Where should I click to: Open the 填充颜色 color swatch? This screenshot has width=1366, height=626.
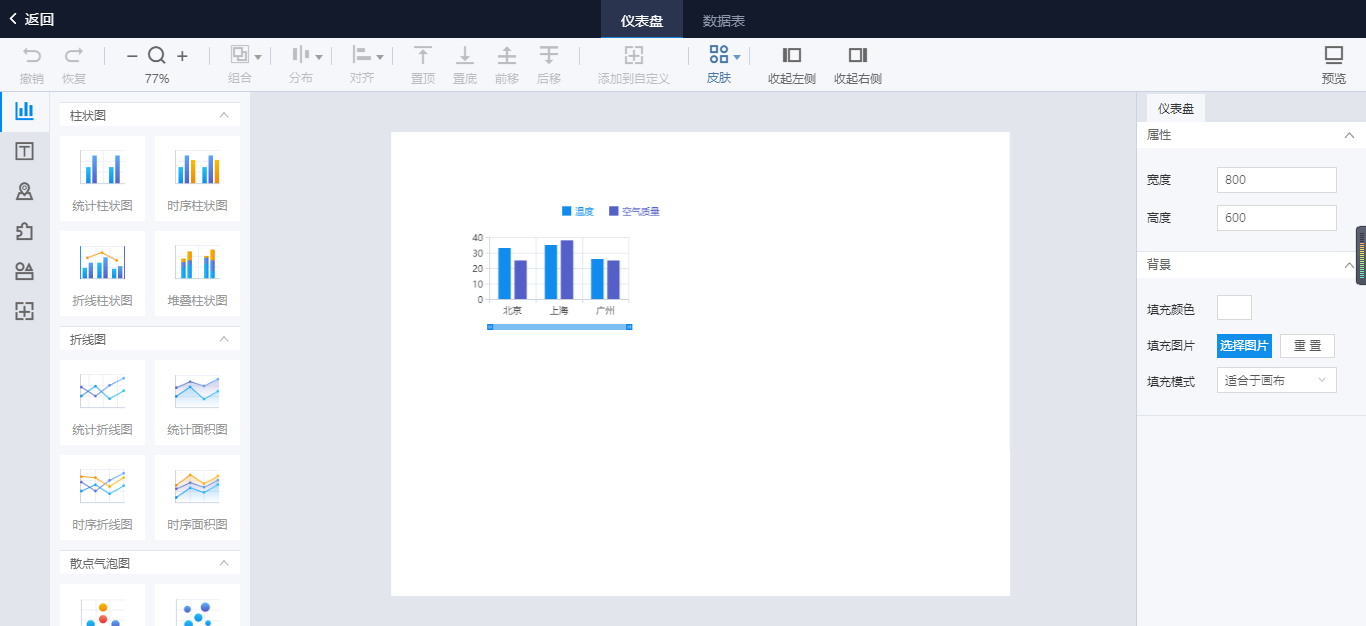[1234, 308]
